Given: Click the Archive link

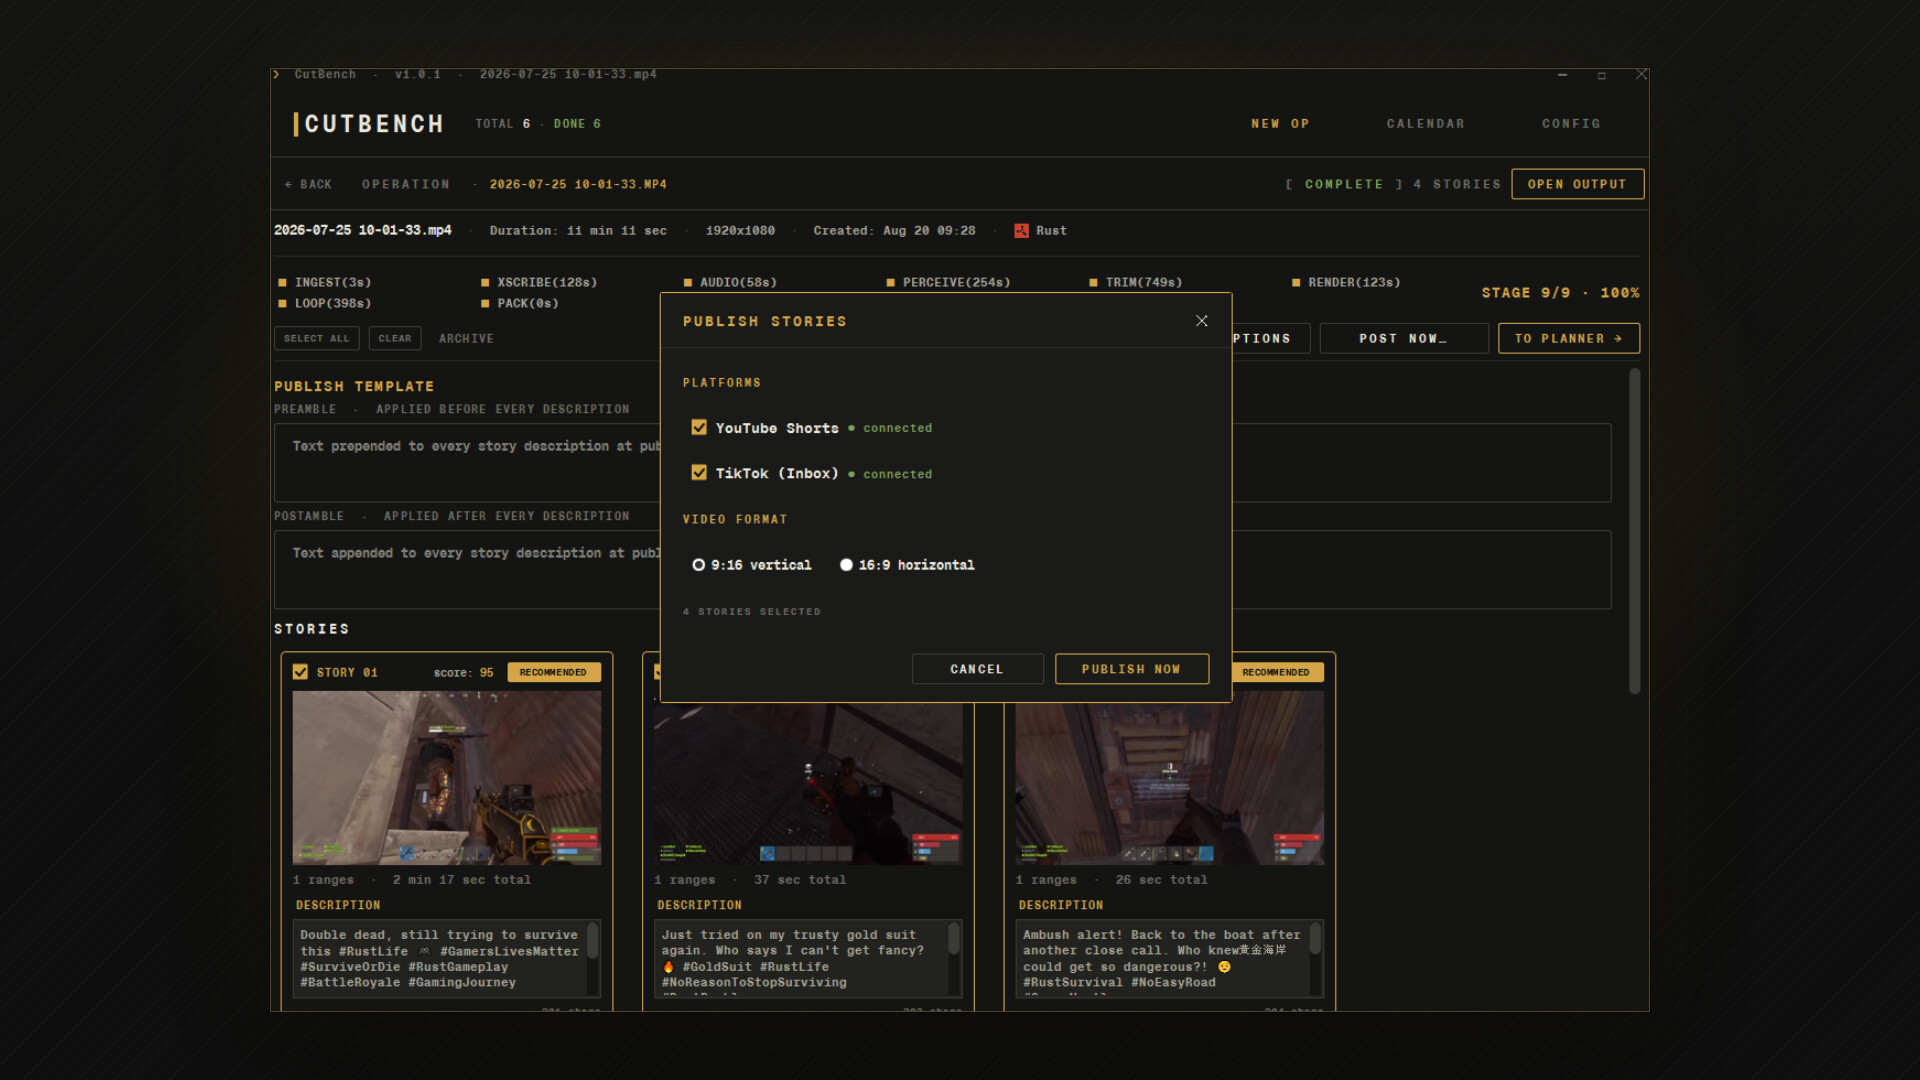Looking at the screenshot, I should coord(466,338).
